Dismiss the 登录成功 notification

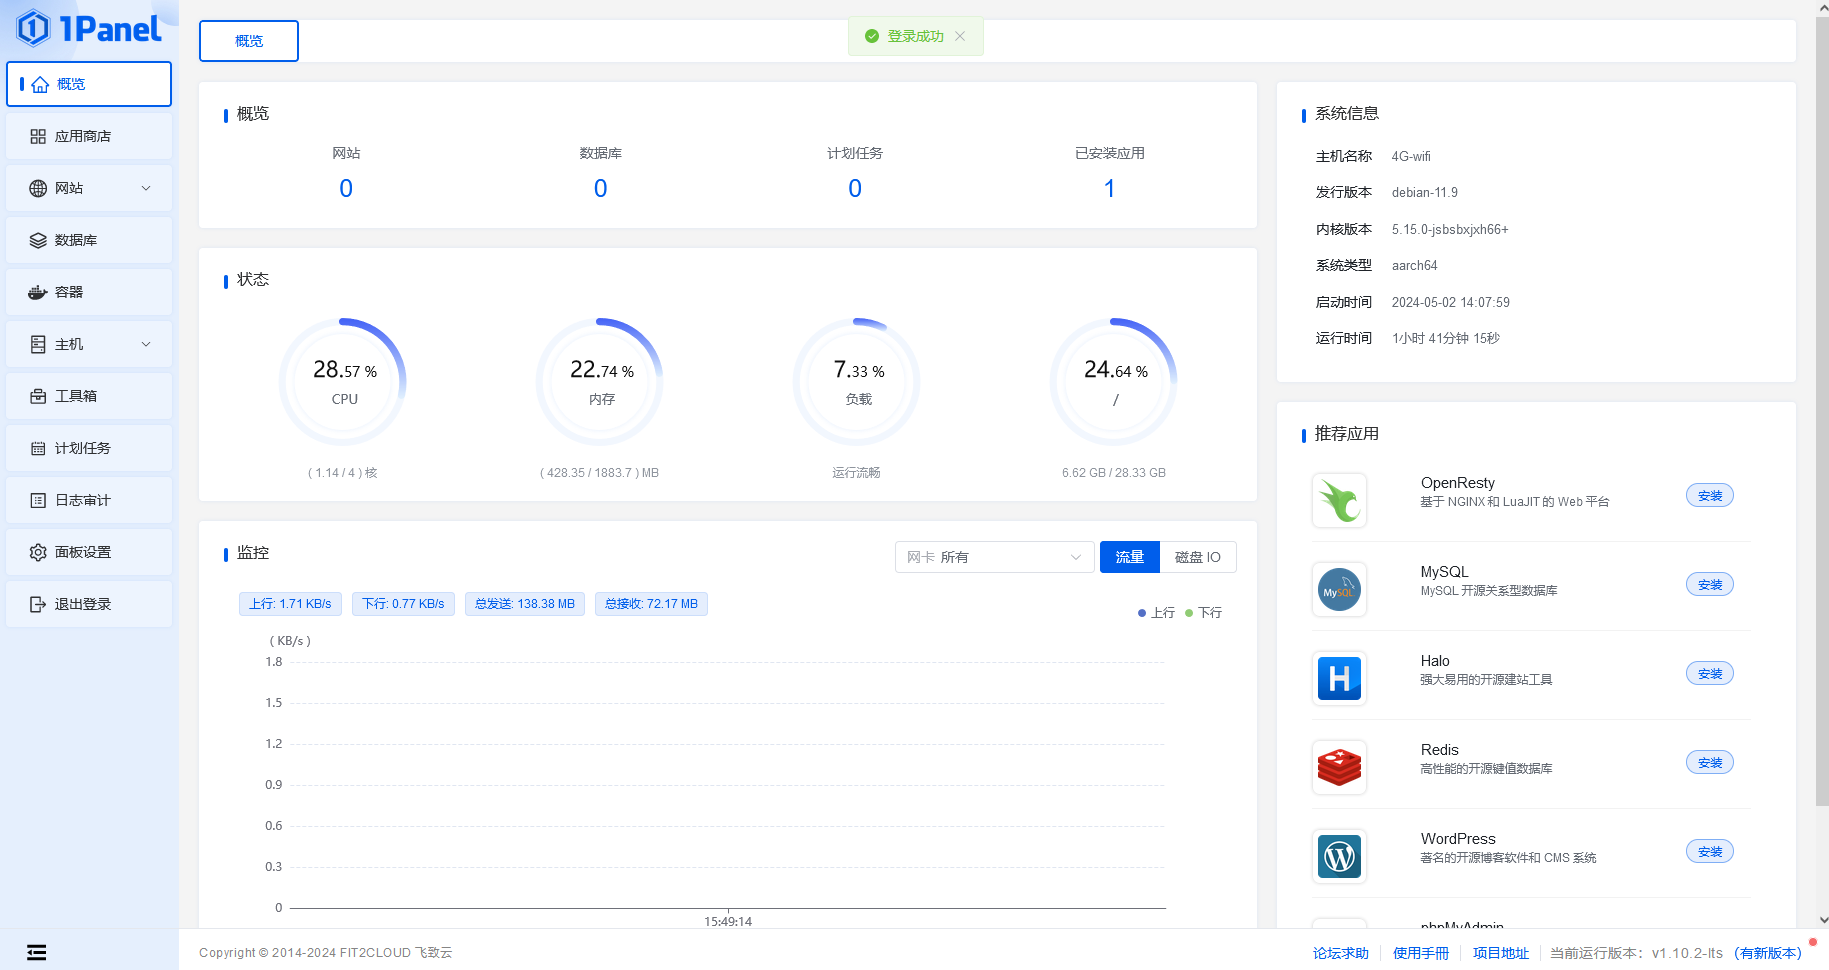pos(960,36)
